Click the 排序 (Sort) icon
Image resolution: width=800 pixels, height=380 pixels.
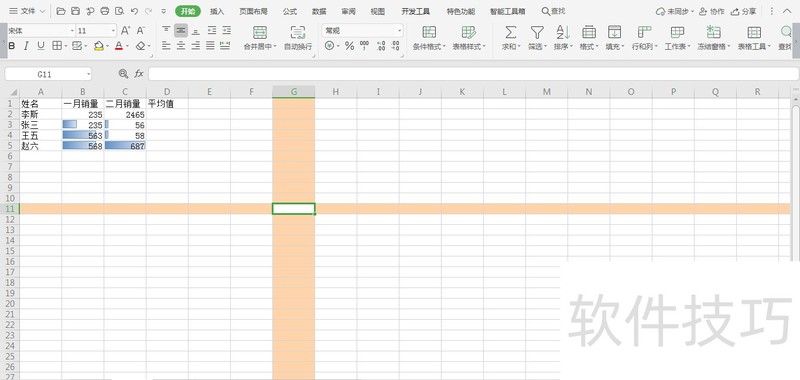(563, 33)
